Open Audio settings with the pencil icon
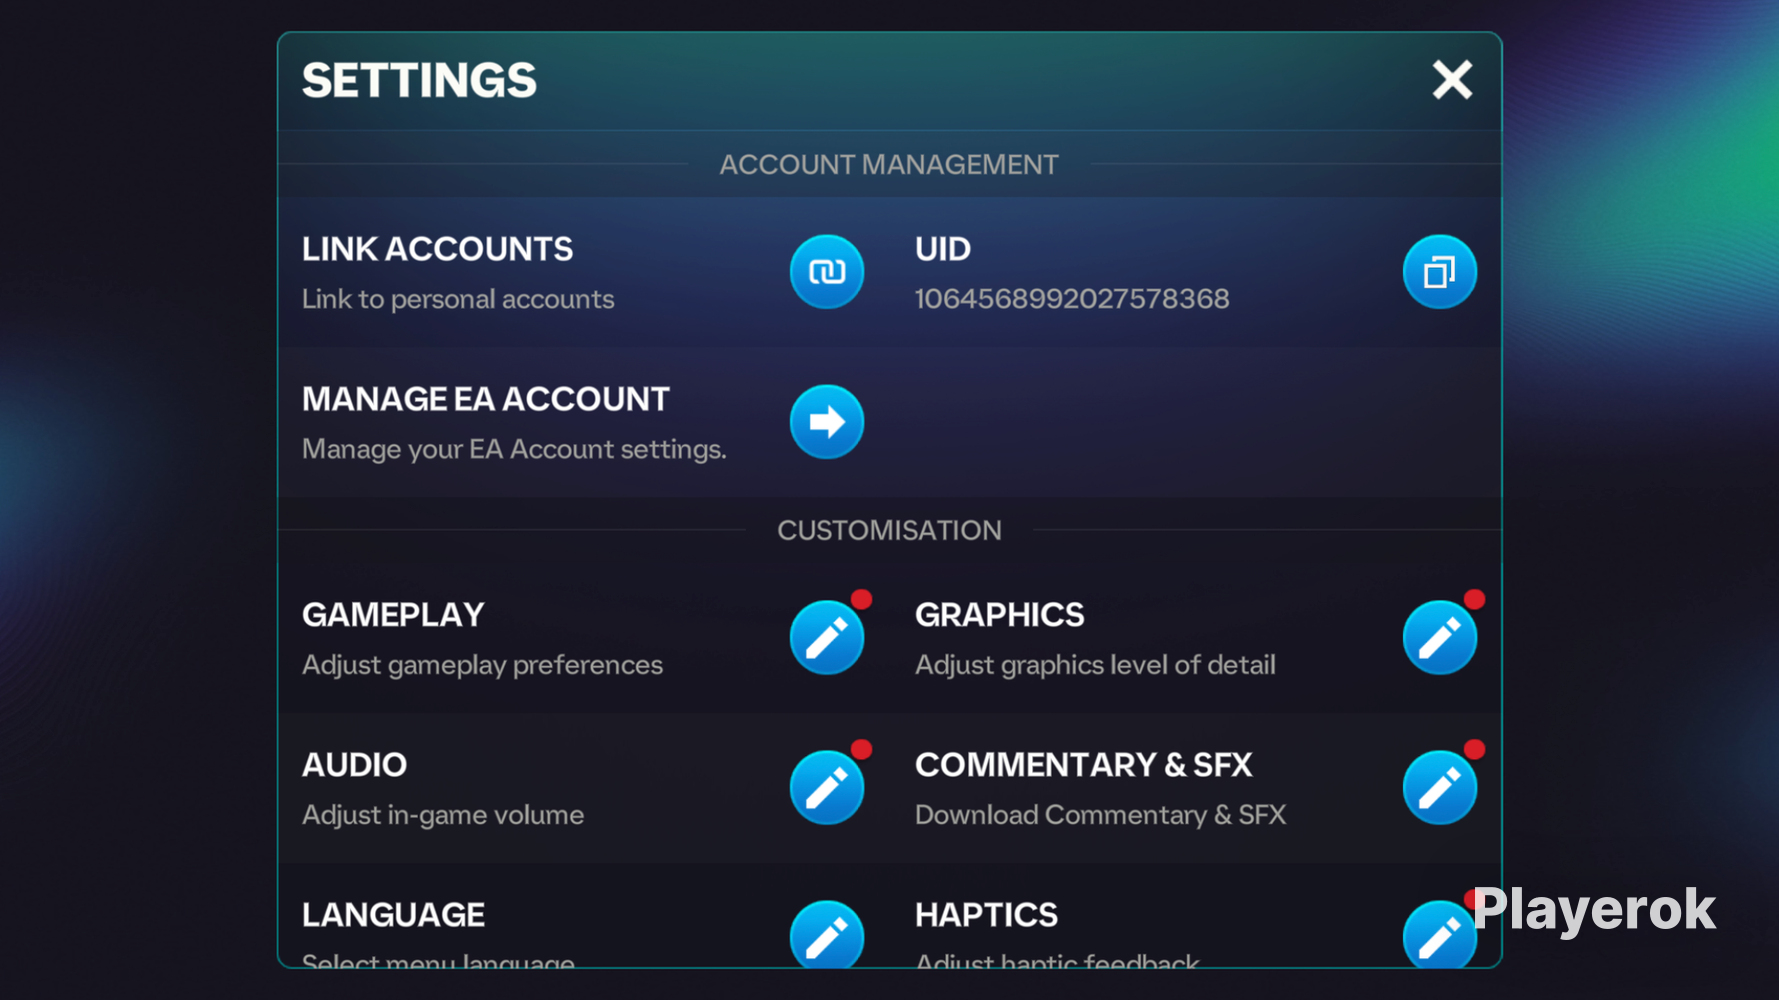Viewport: 1779px width, 1000px height. coord(827,788)
